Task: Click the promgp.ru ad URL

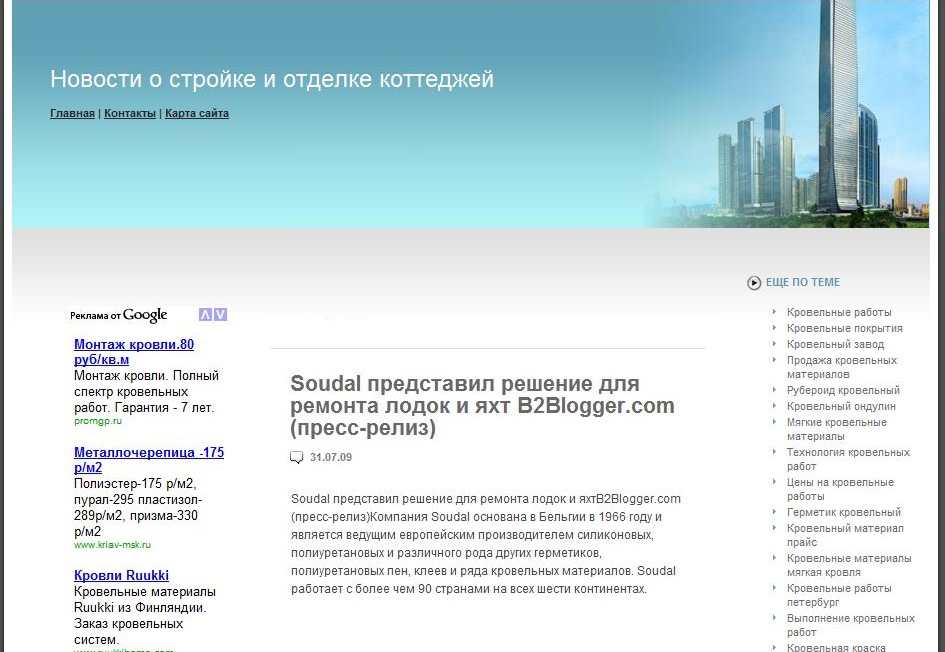Action: (x=98, y=421)
